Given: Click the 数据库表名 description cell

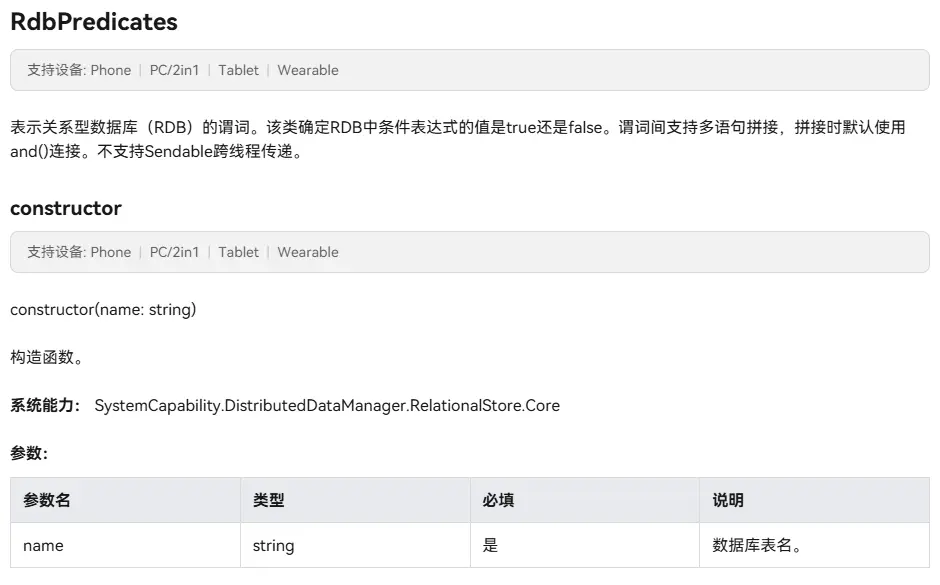Looking at the screenshot, I should tap(815, 545).
